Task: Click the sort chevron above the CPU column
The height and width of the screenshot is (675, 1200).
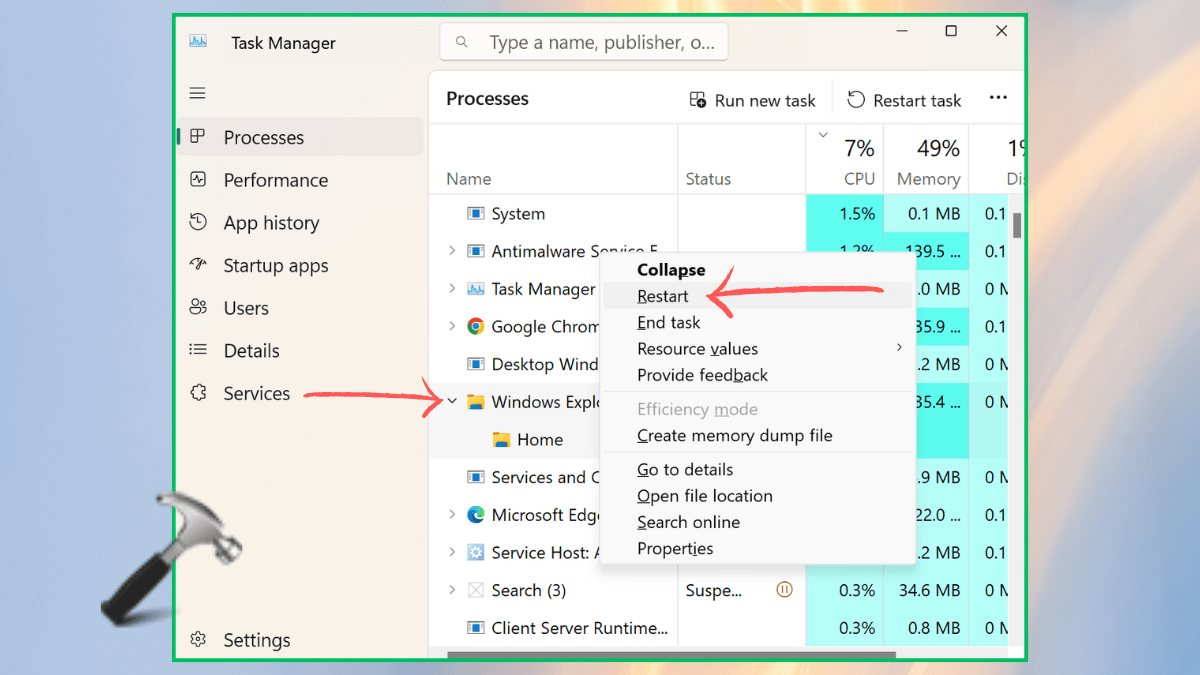Action: click(x=822, y=134)
